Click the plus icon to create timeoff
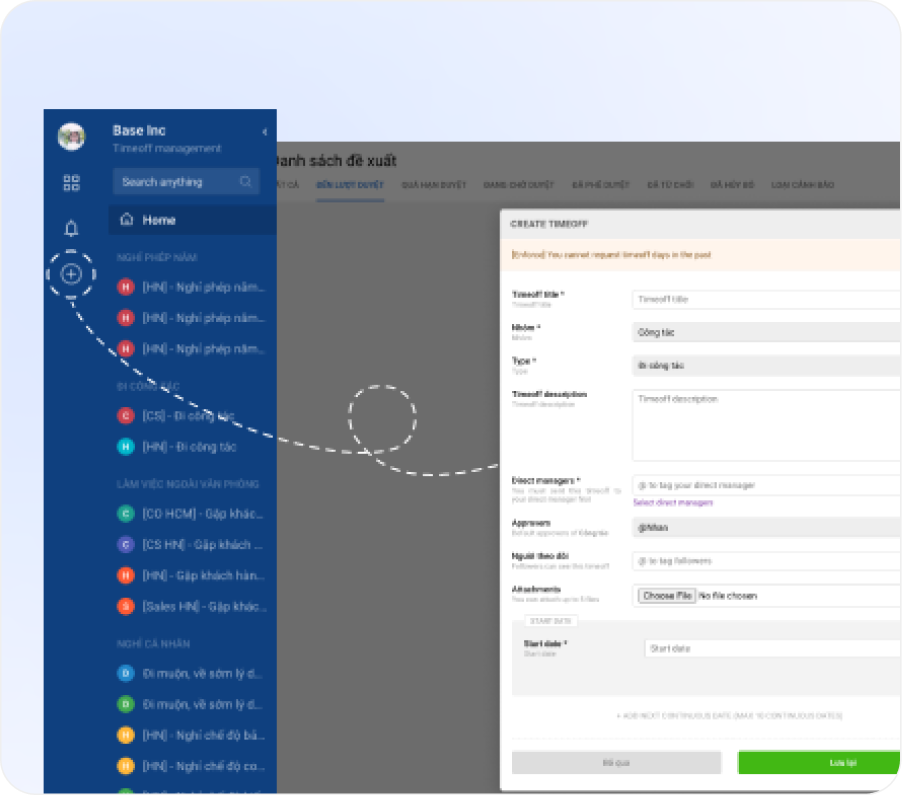902x795 pixels. click(x=71, y=274)
